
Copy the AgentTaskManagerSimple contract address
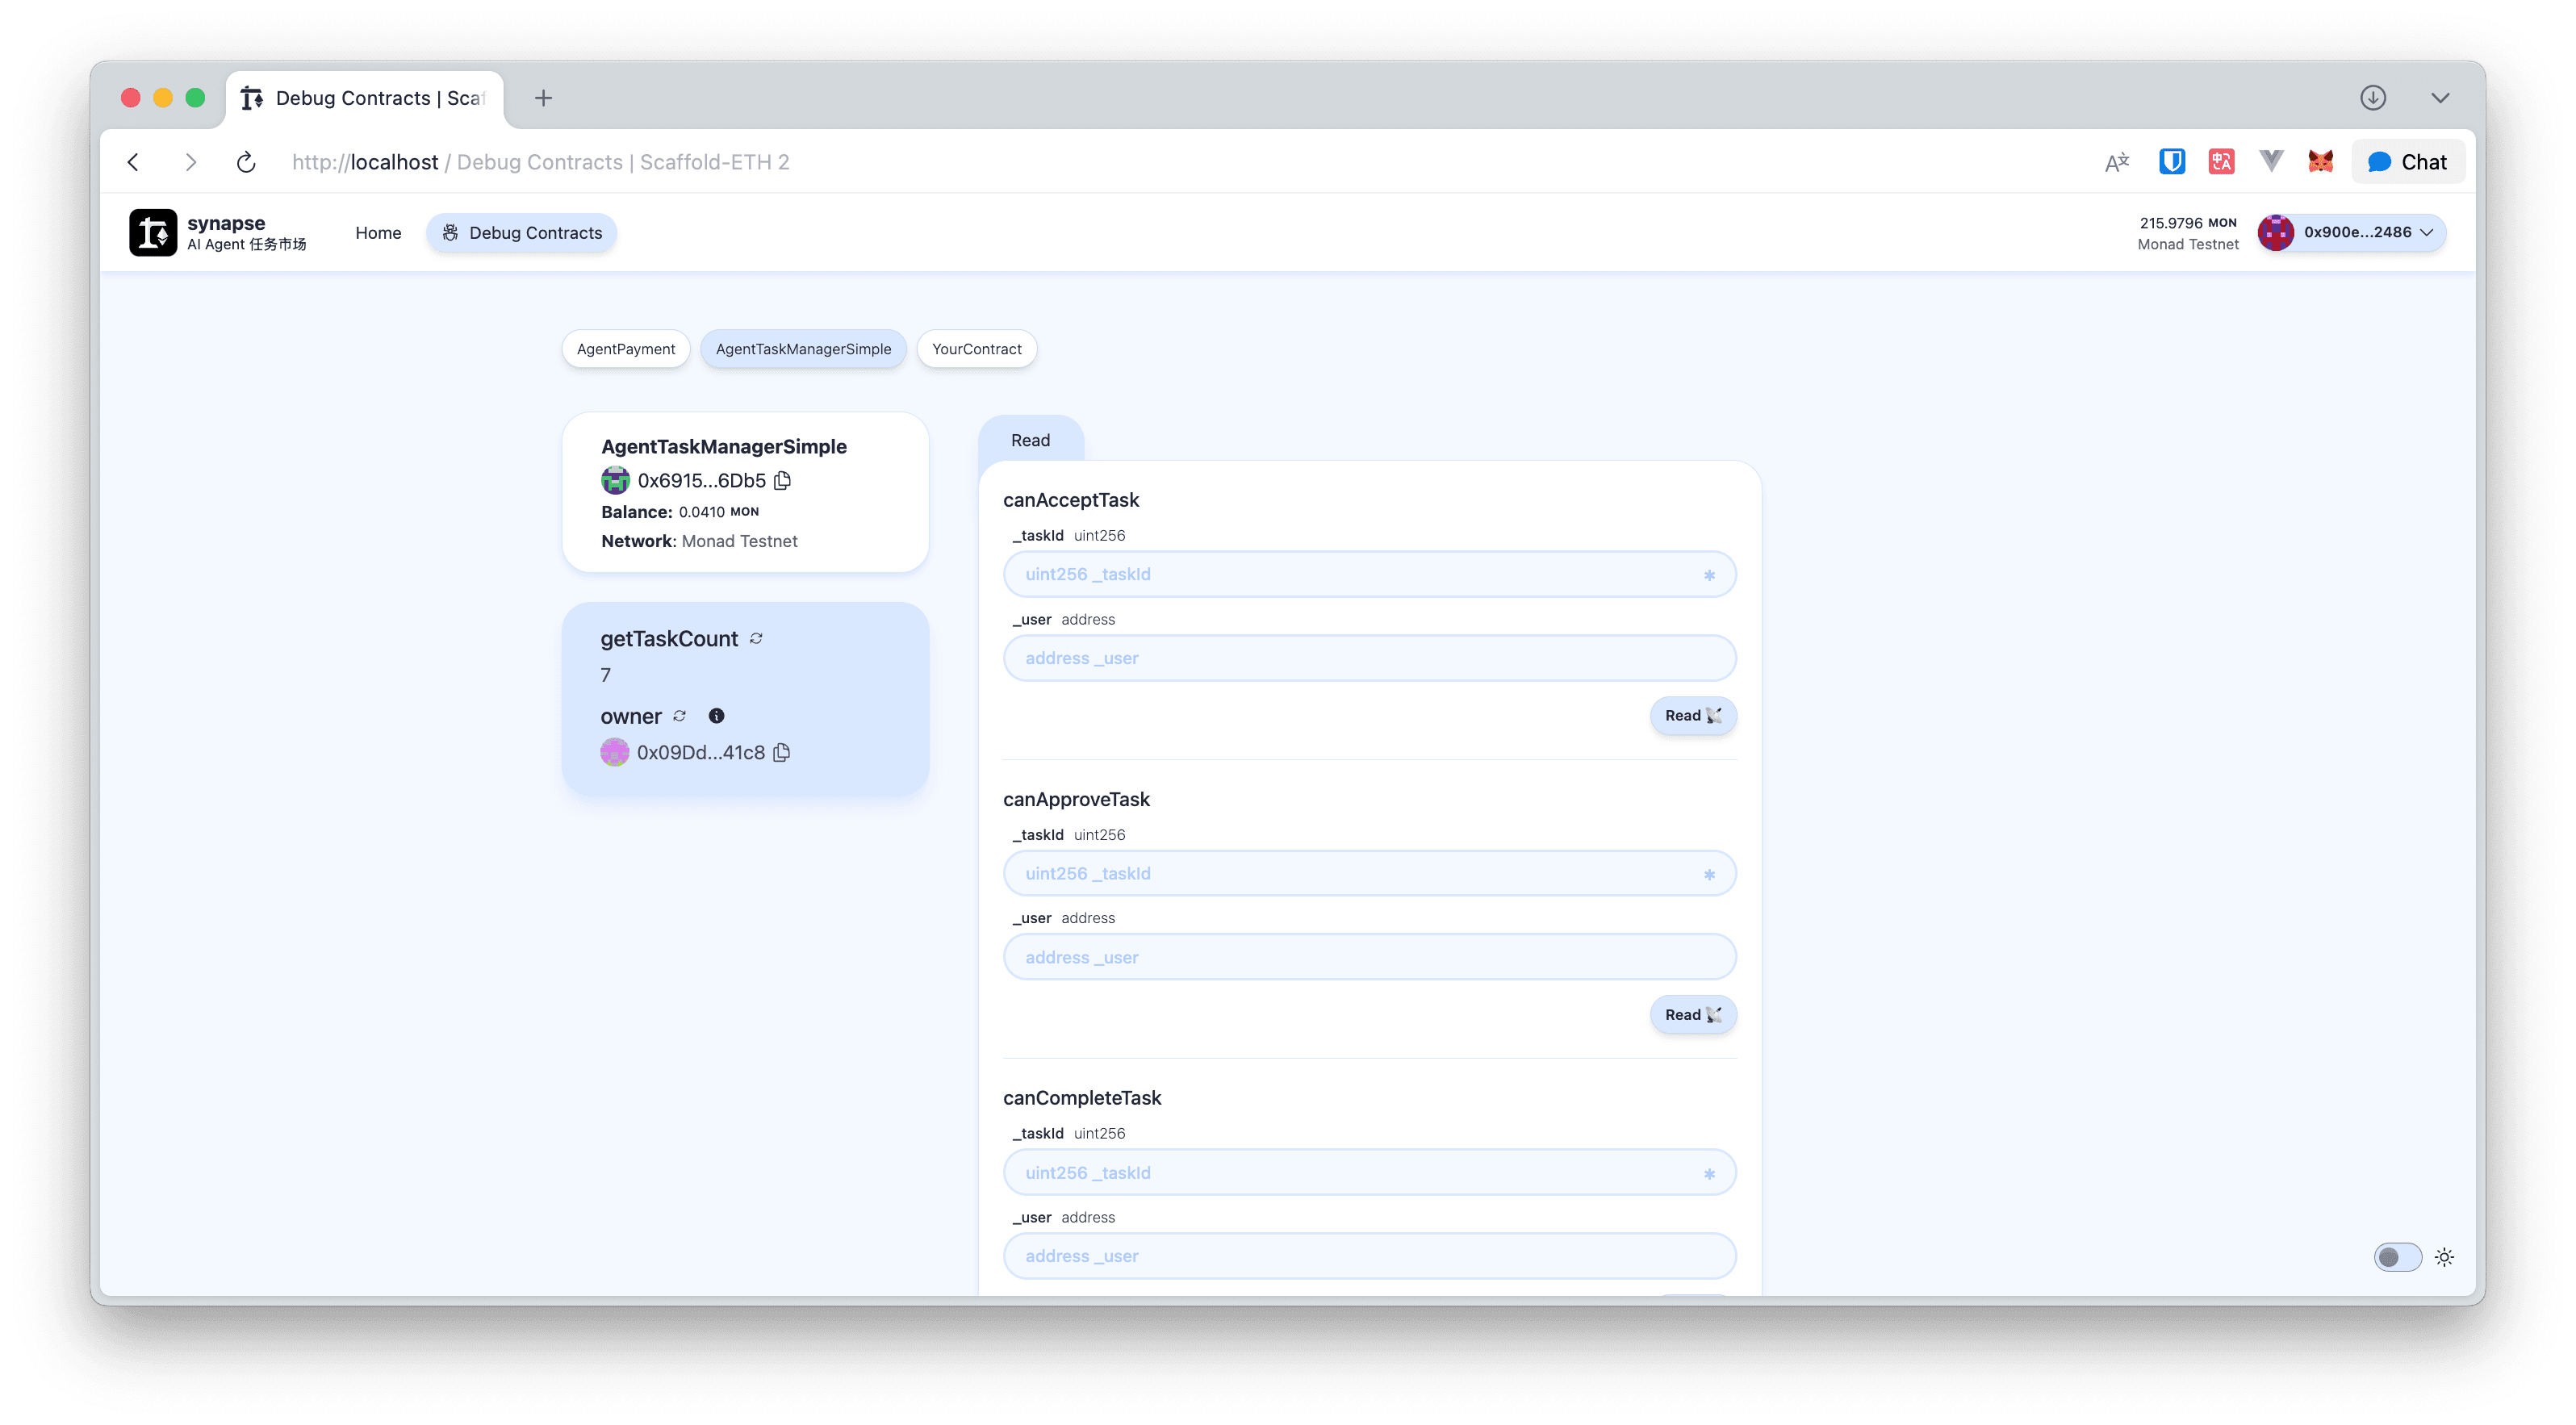click(x=783, y=481)
